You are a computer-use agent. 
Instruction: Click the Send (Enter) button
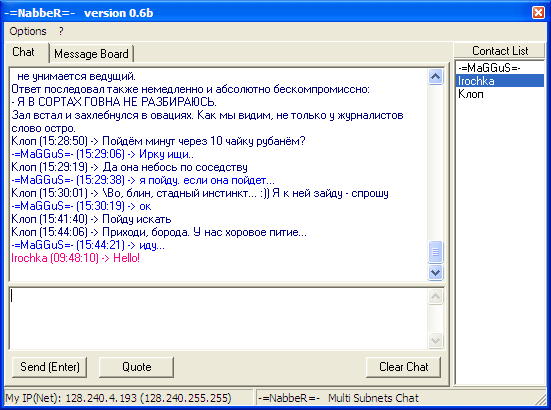coord(50,367)
